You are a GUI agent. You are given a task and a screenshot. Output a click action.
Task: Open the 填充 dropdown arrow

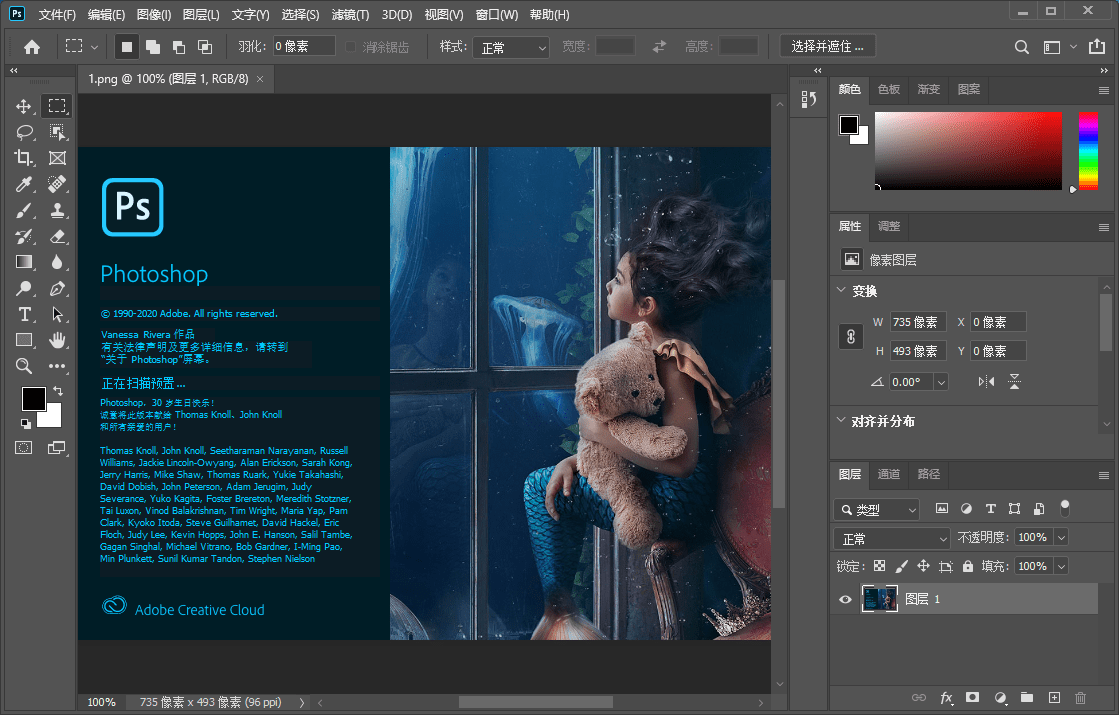(x=1061, y=567)
